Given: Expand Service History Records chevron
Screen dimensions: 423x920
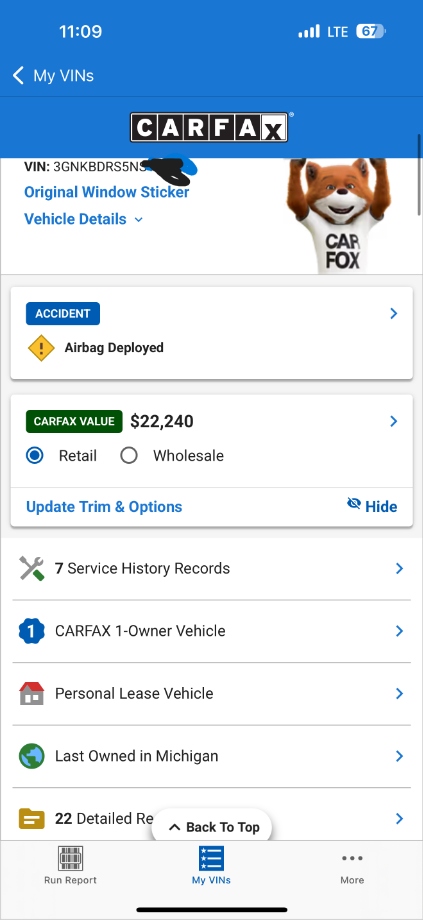Looking at the screenshot, I should [x=400, y=569].
